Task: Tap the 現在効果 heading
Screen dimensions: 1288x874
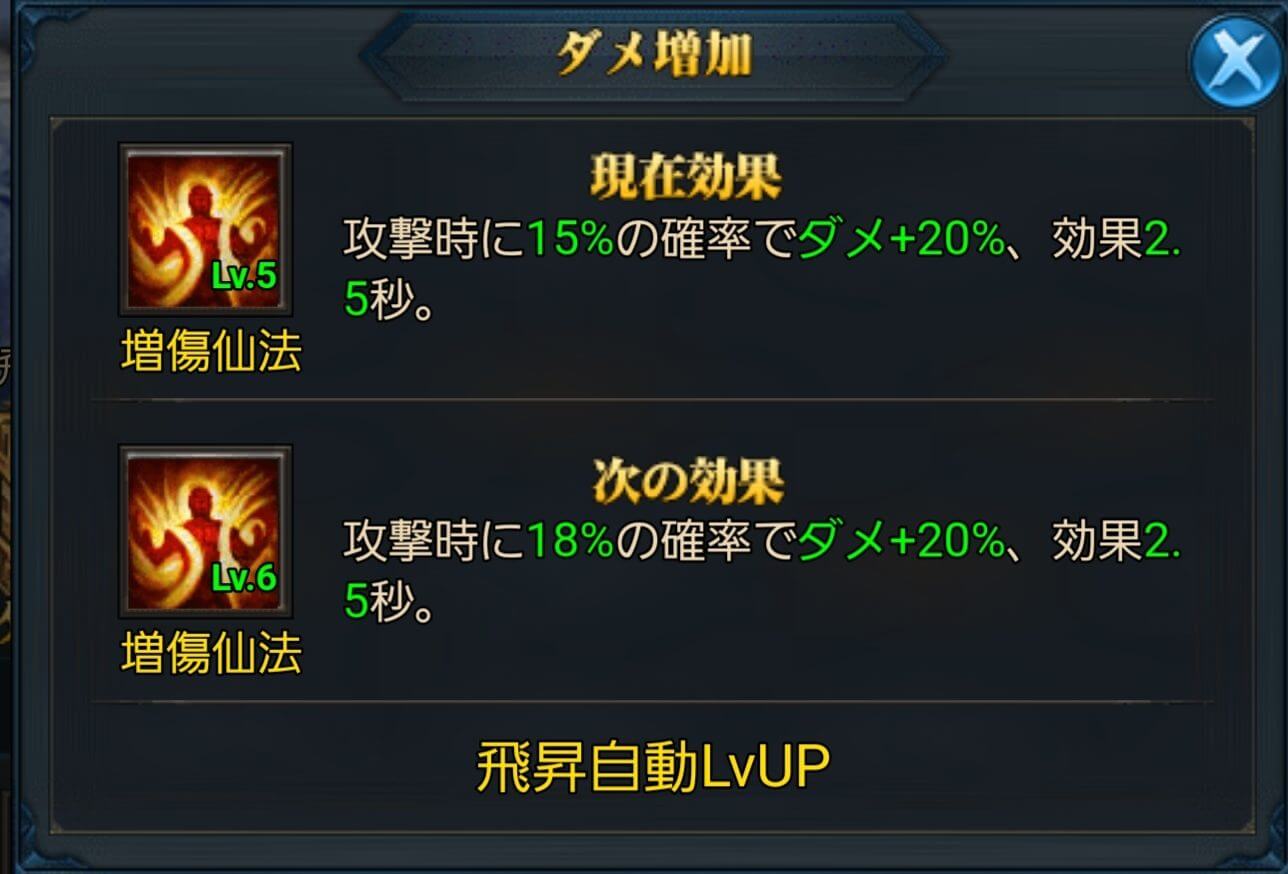Action: [686, 178]
